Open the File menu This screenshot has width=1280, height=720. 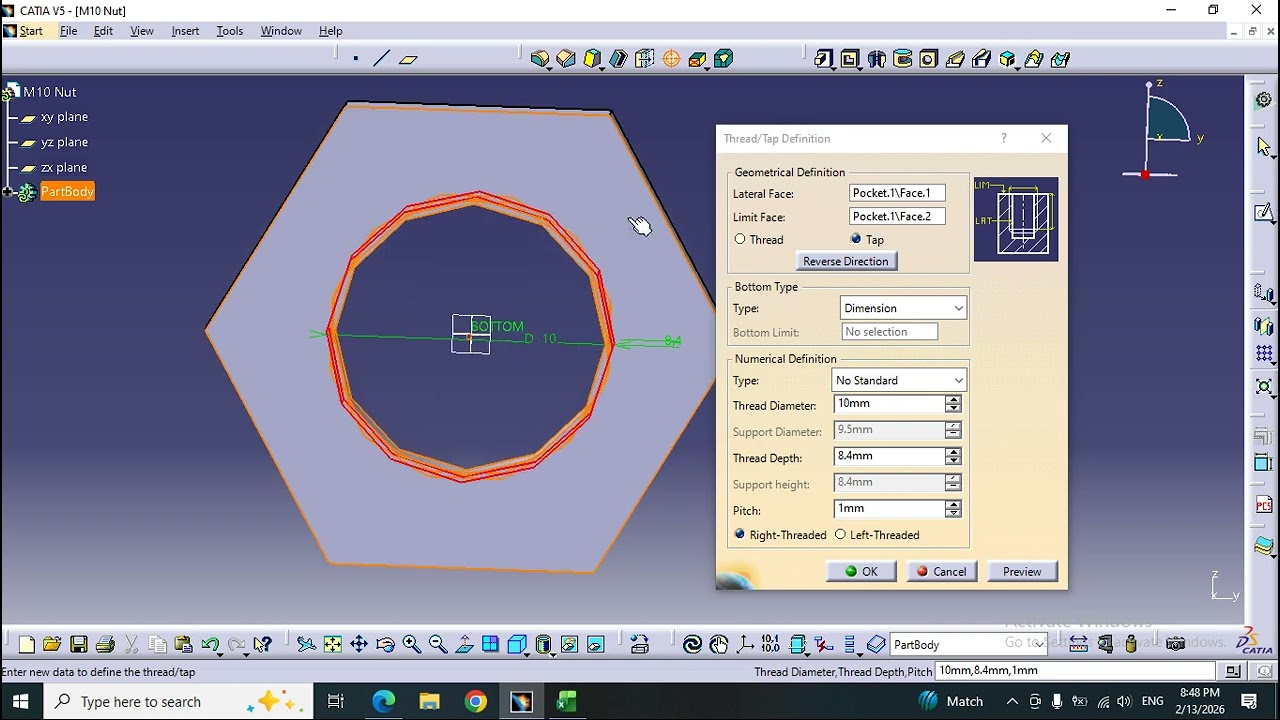click(69, 31)
